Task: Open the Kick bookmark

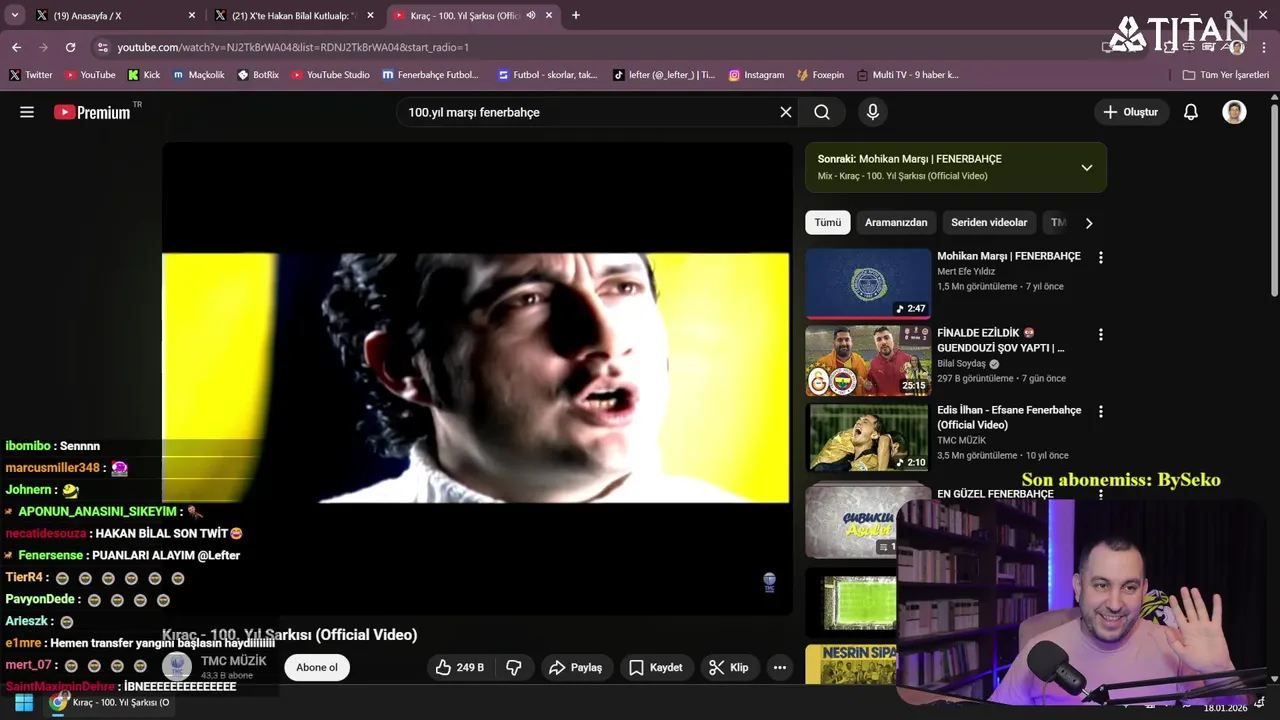Action: (144, 75)
